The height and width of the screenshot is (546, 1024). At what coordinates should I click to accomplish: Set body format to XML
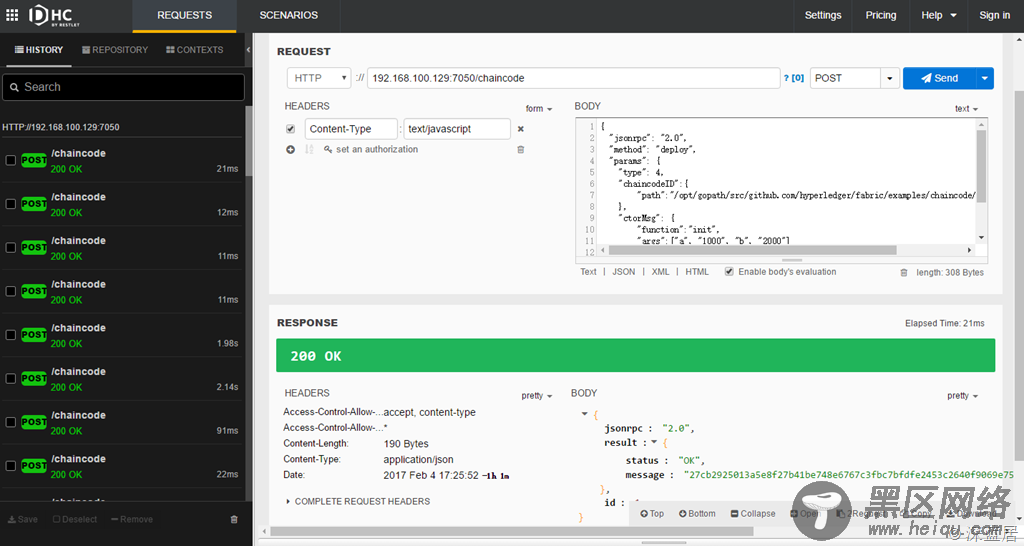[x=660, y=272]
